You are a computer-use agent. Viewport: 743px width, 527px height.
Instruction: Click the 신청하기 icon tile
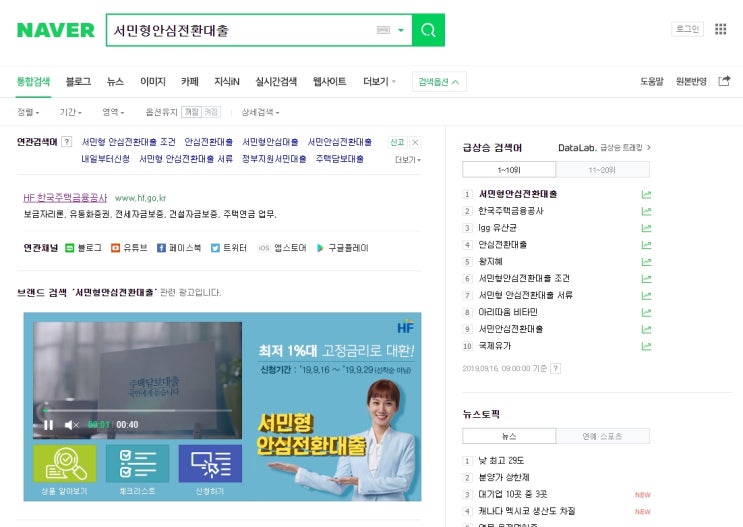[210, 463]
